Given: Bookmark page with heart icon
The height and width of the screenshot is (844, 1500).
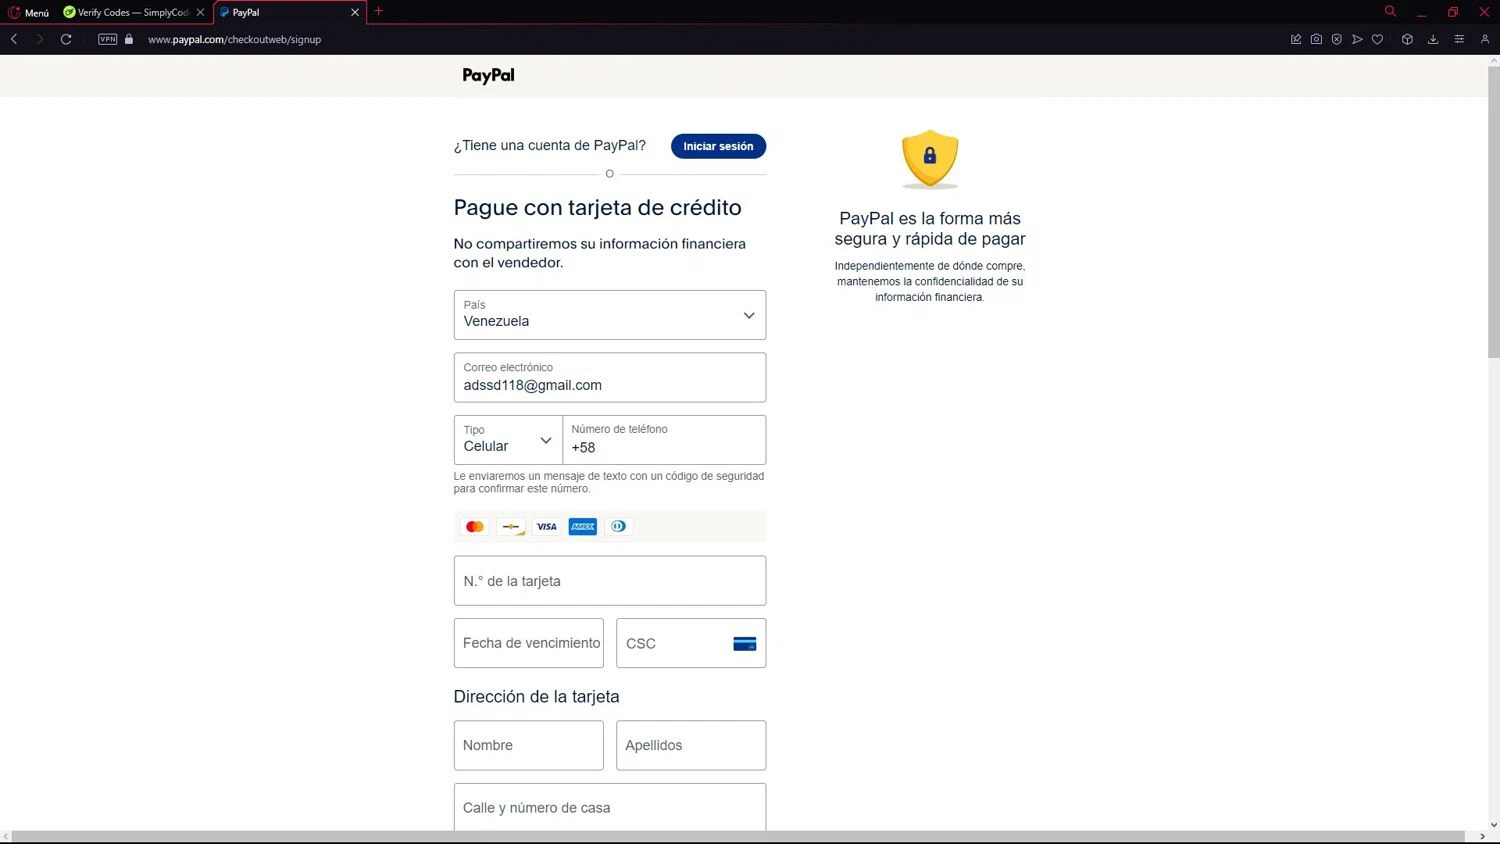Looking at the screenshot, I should pyautogui.click(x=1377, y=39).
